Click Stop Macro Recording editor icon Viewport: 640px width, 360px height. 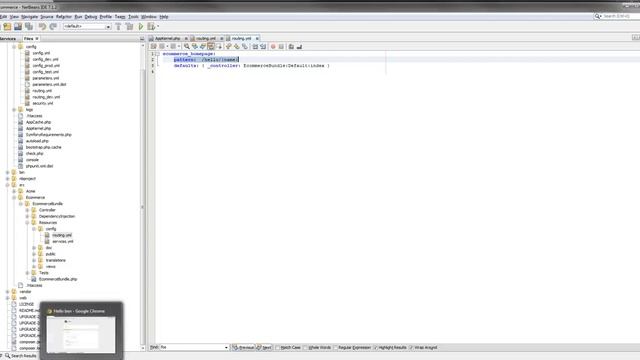point(281,47)
